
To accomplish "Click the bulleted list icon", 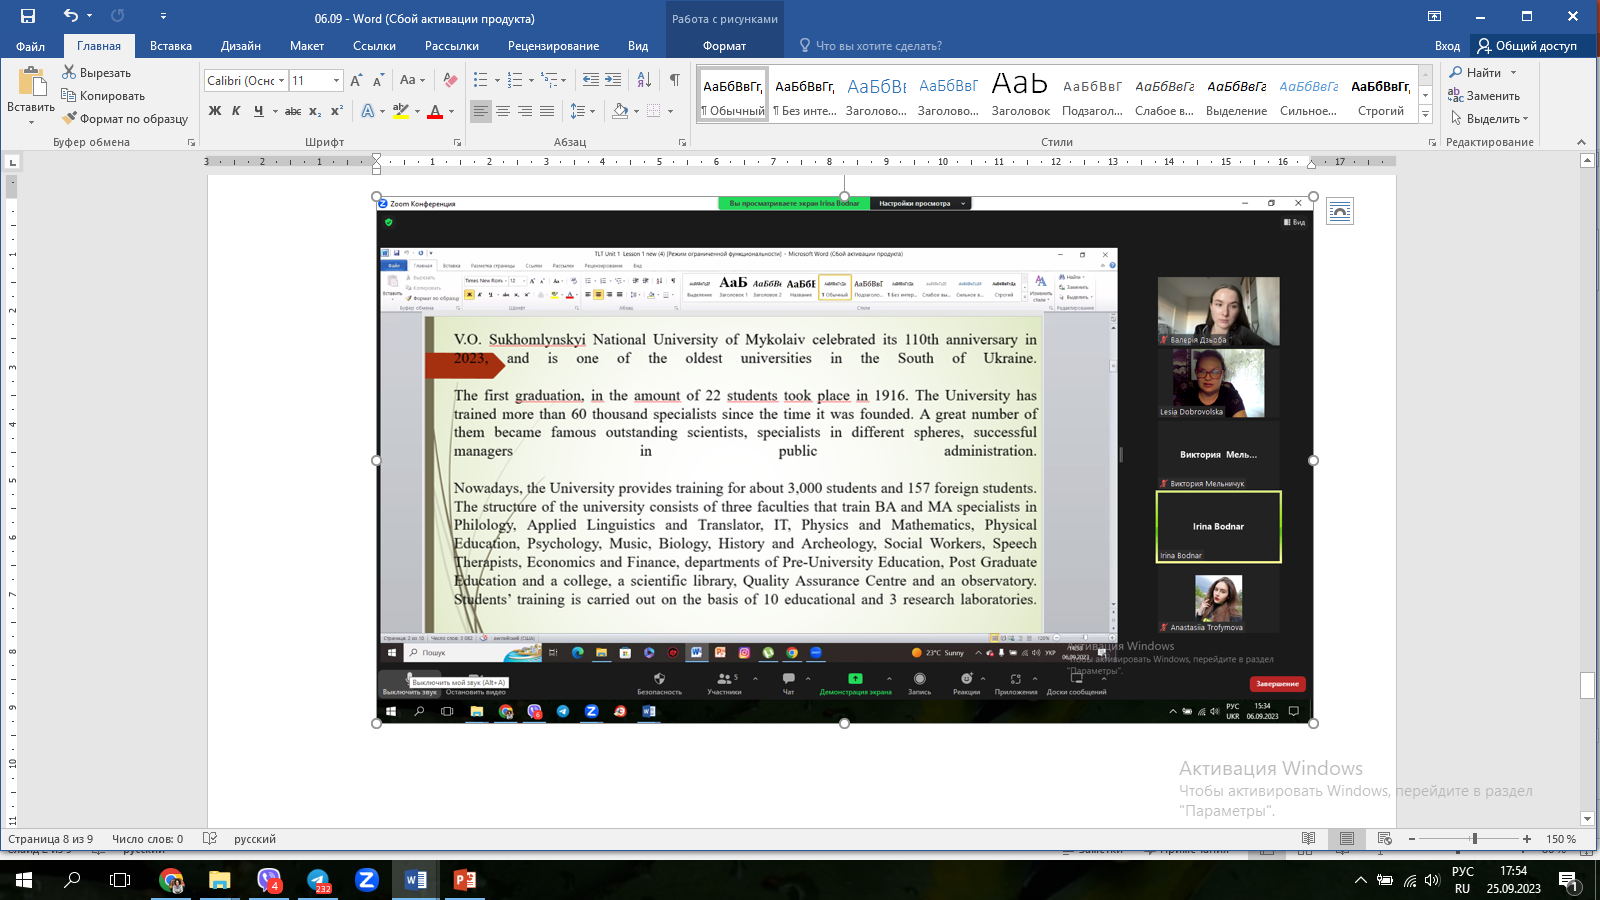I will (481, 80).
